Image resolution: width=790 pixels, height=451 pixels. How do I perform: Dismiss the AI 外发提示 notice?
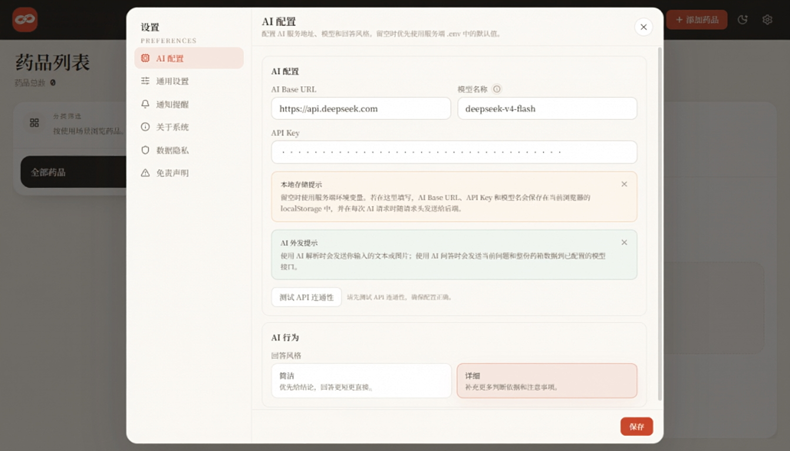pyautogui.click(x=624, y=243)
